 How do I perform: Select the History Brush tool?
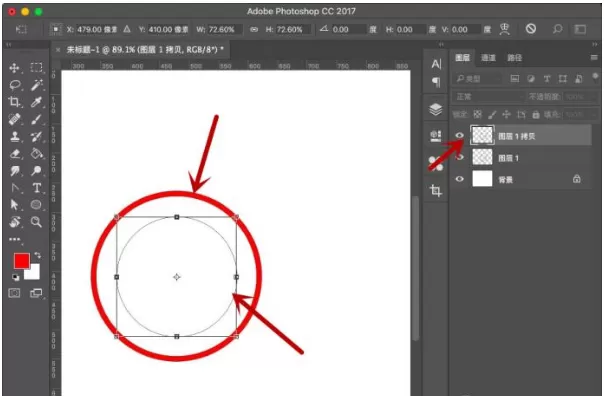tap(37, 136)
